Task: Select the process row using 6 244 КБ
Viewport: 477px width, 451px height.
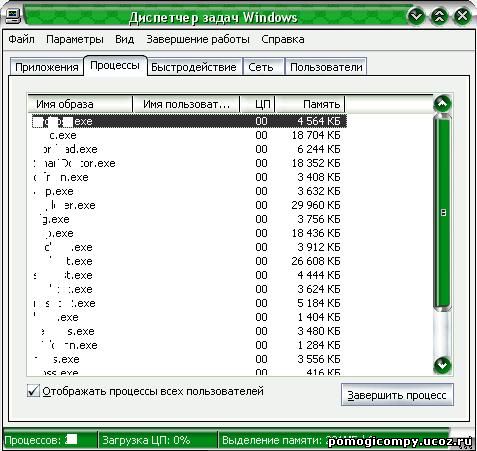Action: tap(189, 149)
